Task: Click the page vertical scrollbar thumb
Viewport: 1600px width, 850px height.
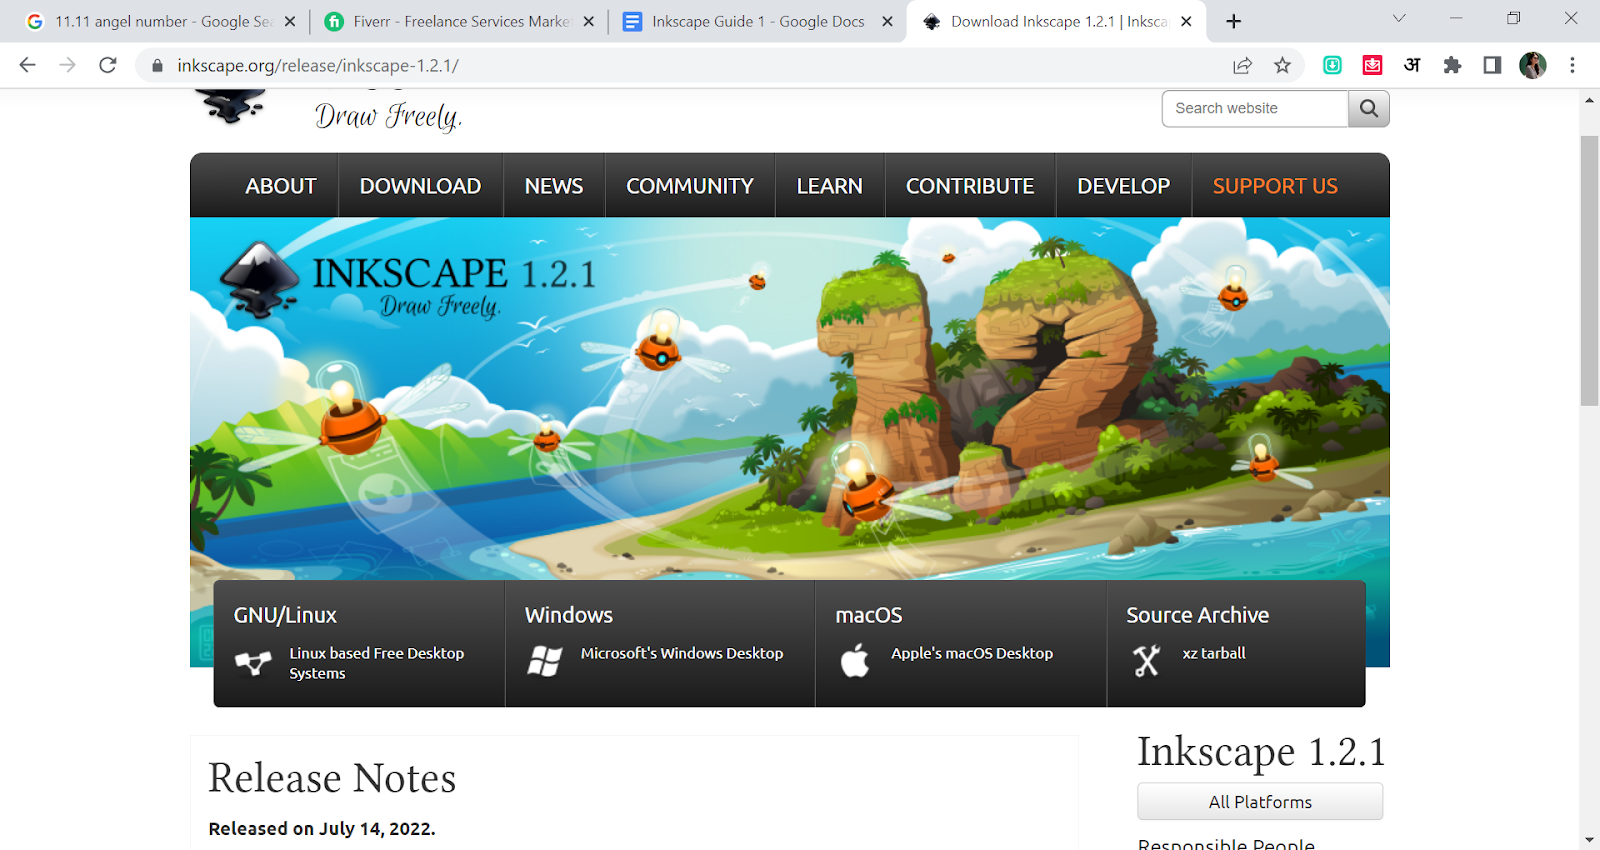Action: tap(1589, 270)
